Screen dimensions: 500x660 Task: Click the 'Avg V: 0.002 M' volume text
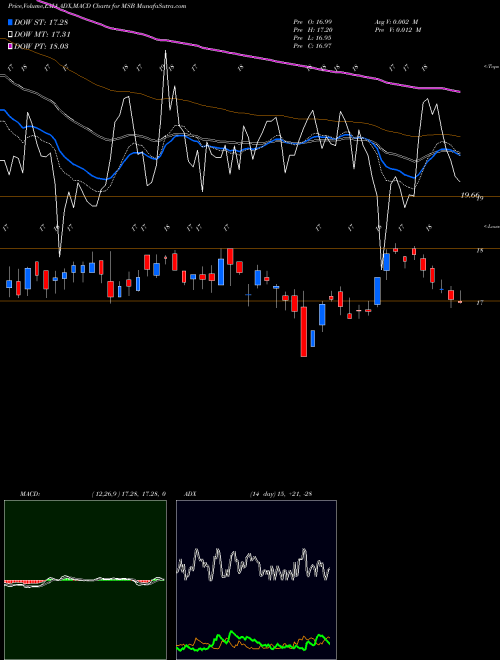398,21
